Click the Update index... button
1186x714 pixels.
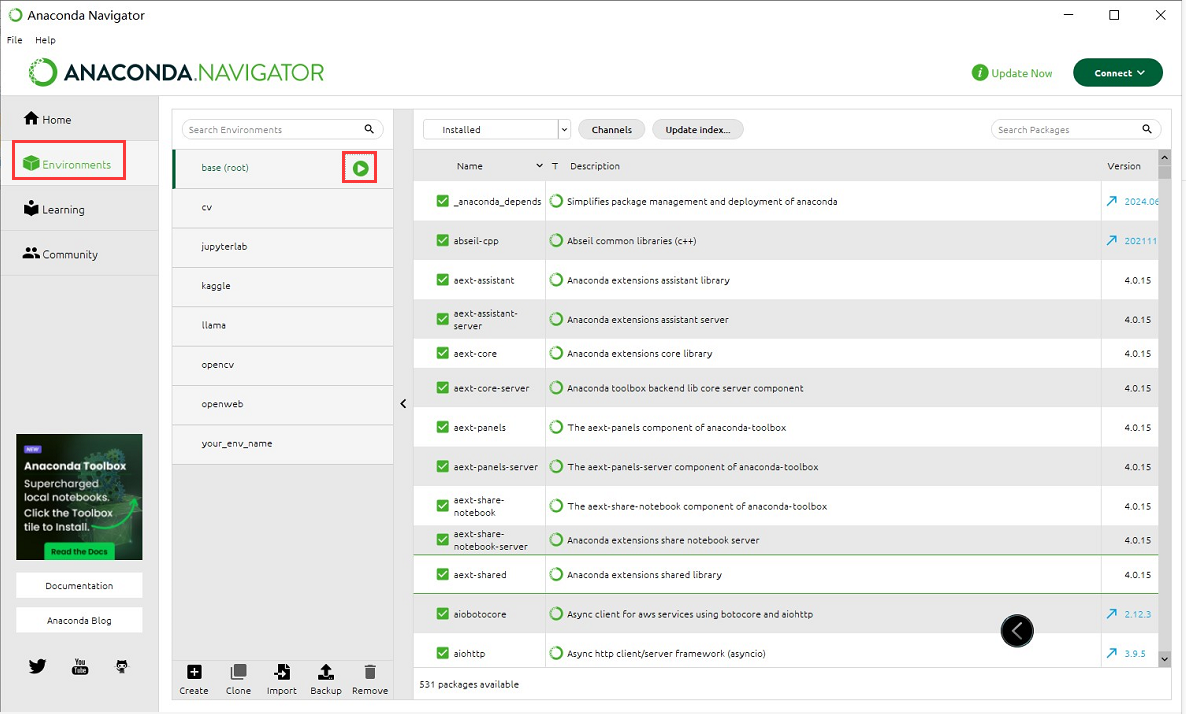(x=697, y=130)
